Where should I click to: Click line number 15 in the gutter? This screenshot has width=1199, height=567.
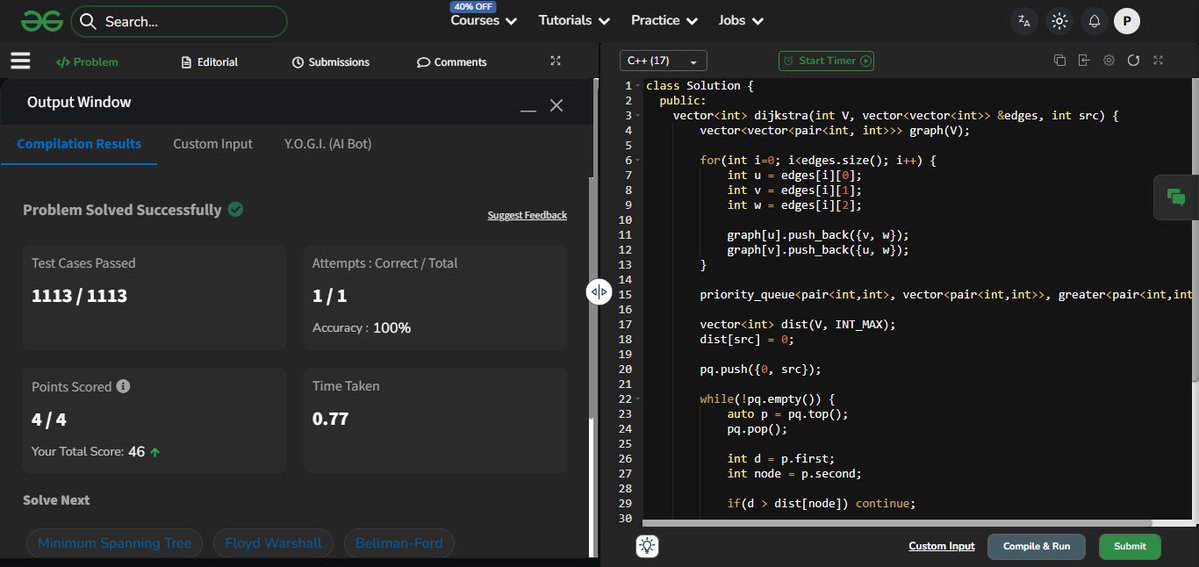click(627, 295)
